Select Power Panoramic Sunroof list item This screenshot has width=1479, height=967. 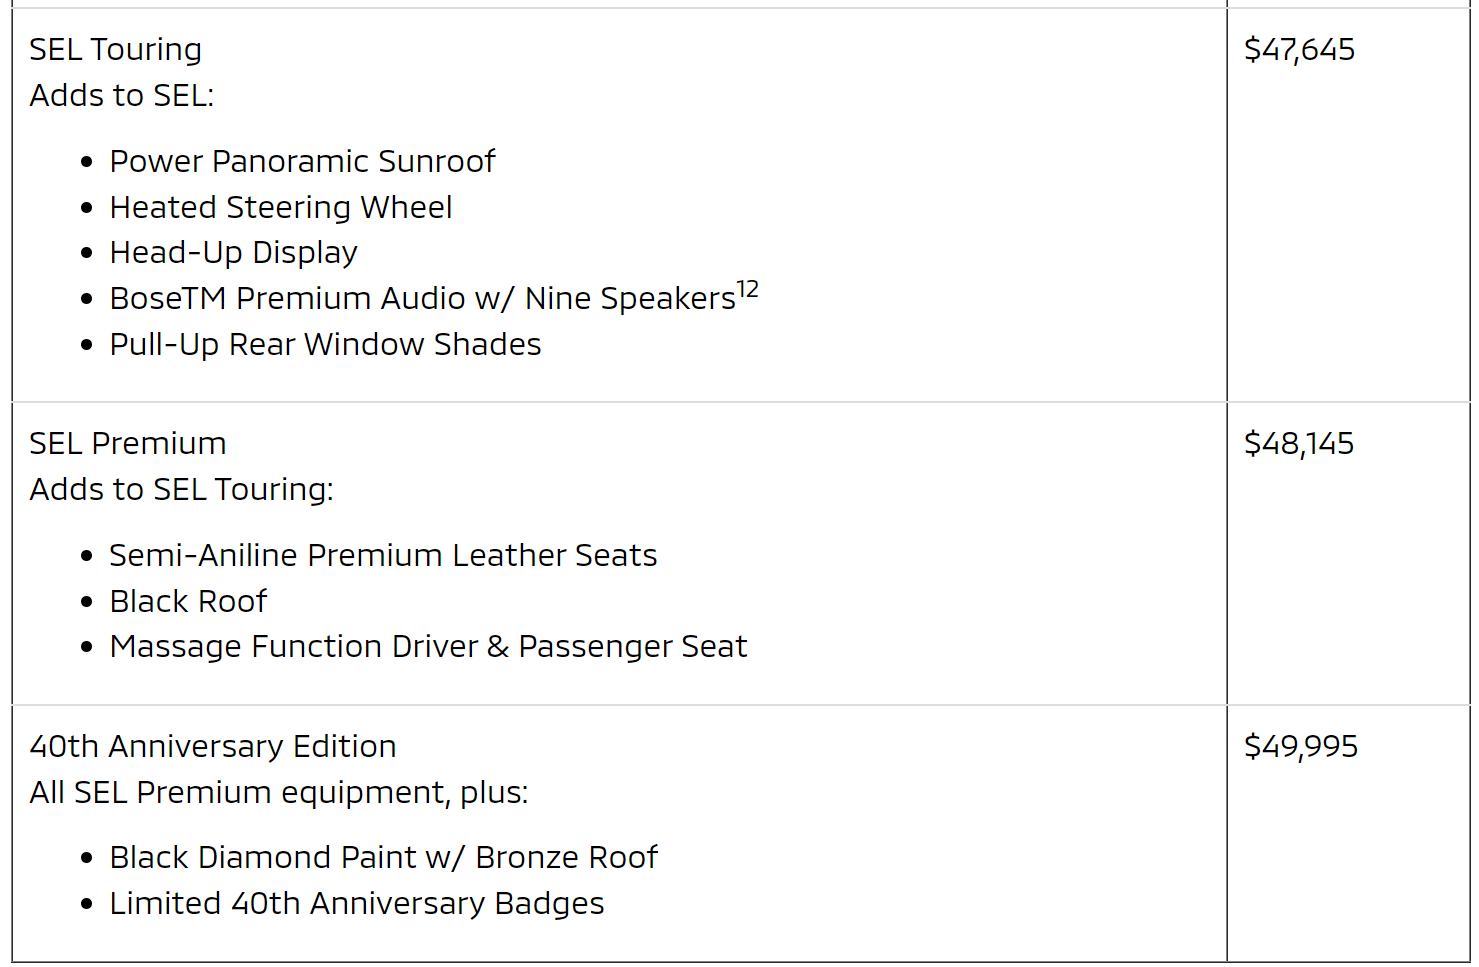(302, 161)
